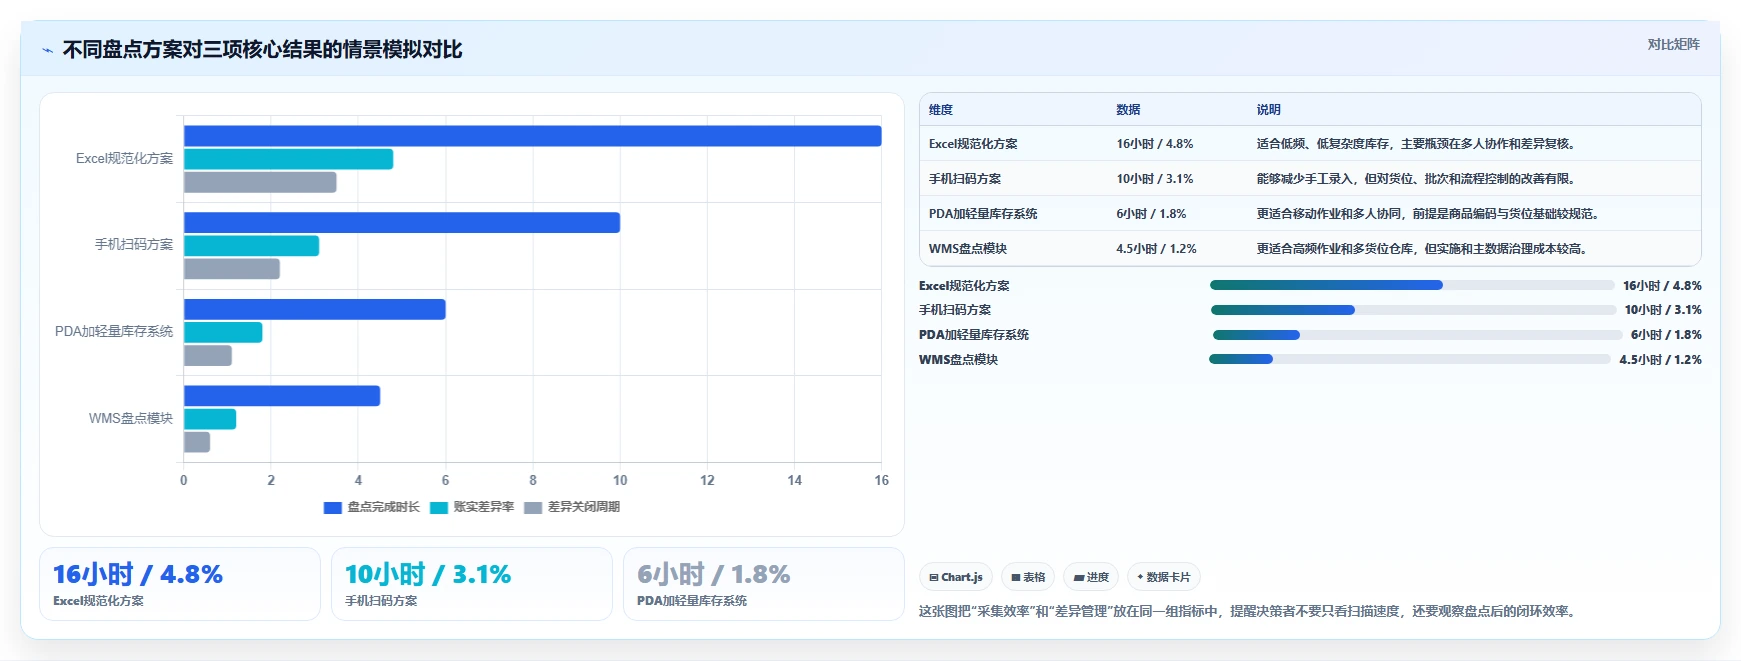
Task: Open the 16小时 / 4.8% summary card
Action: tap(180, 584)
